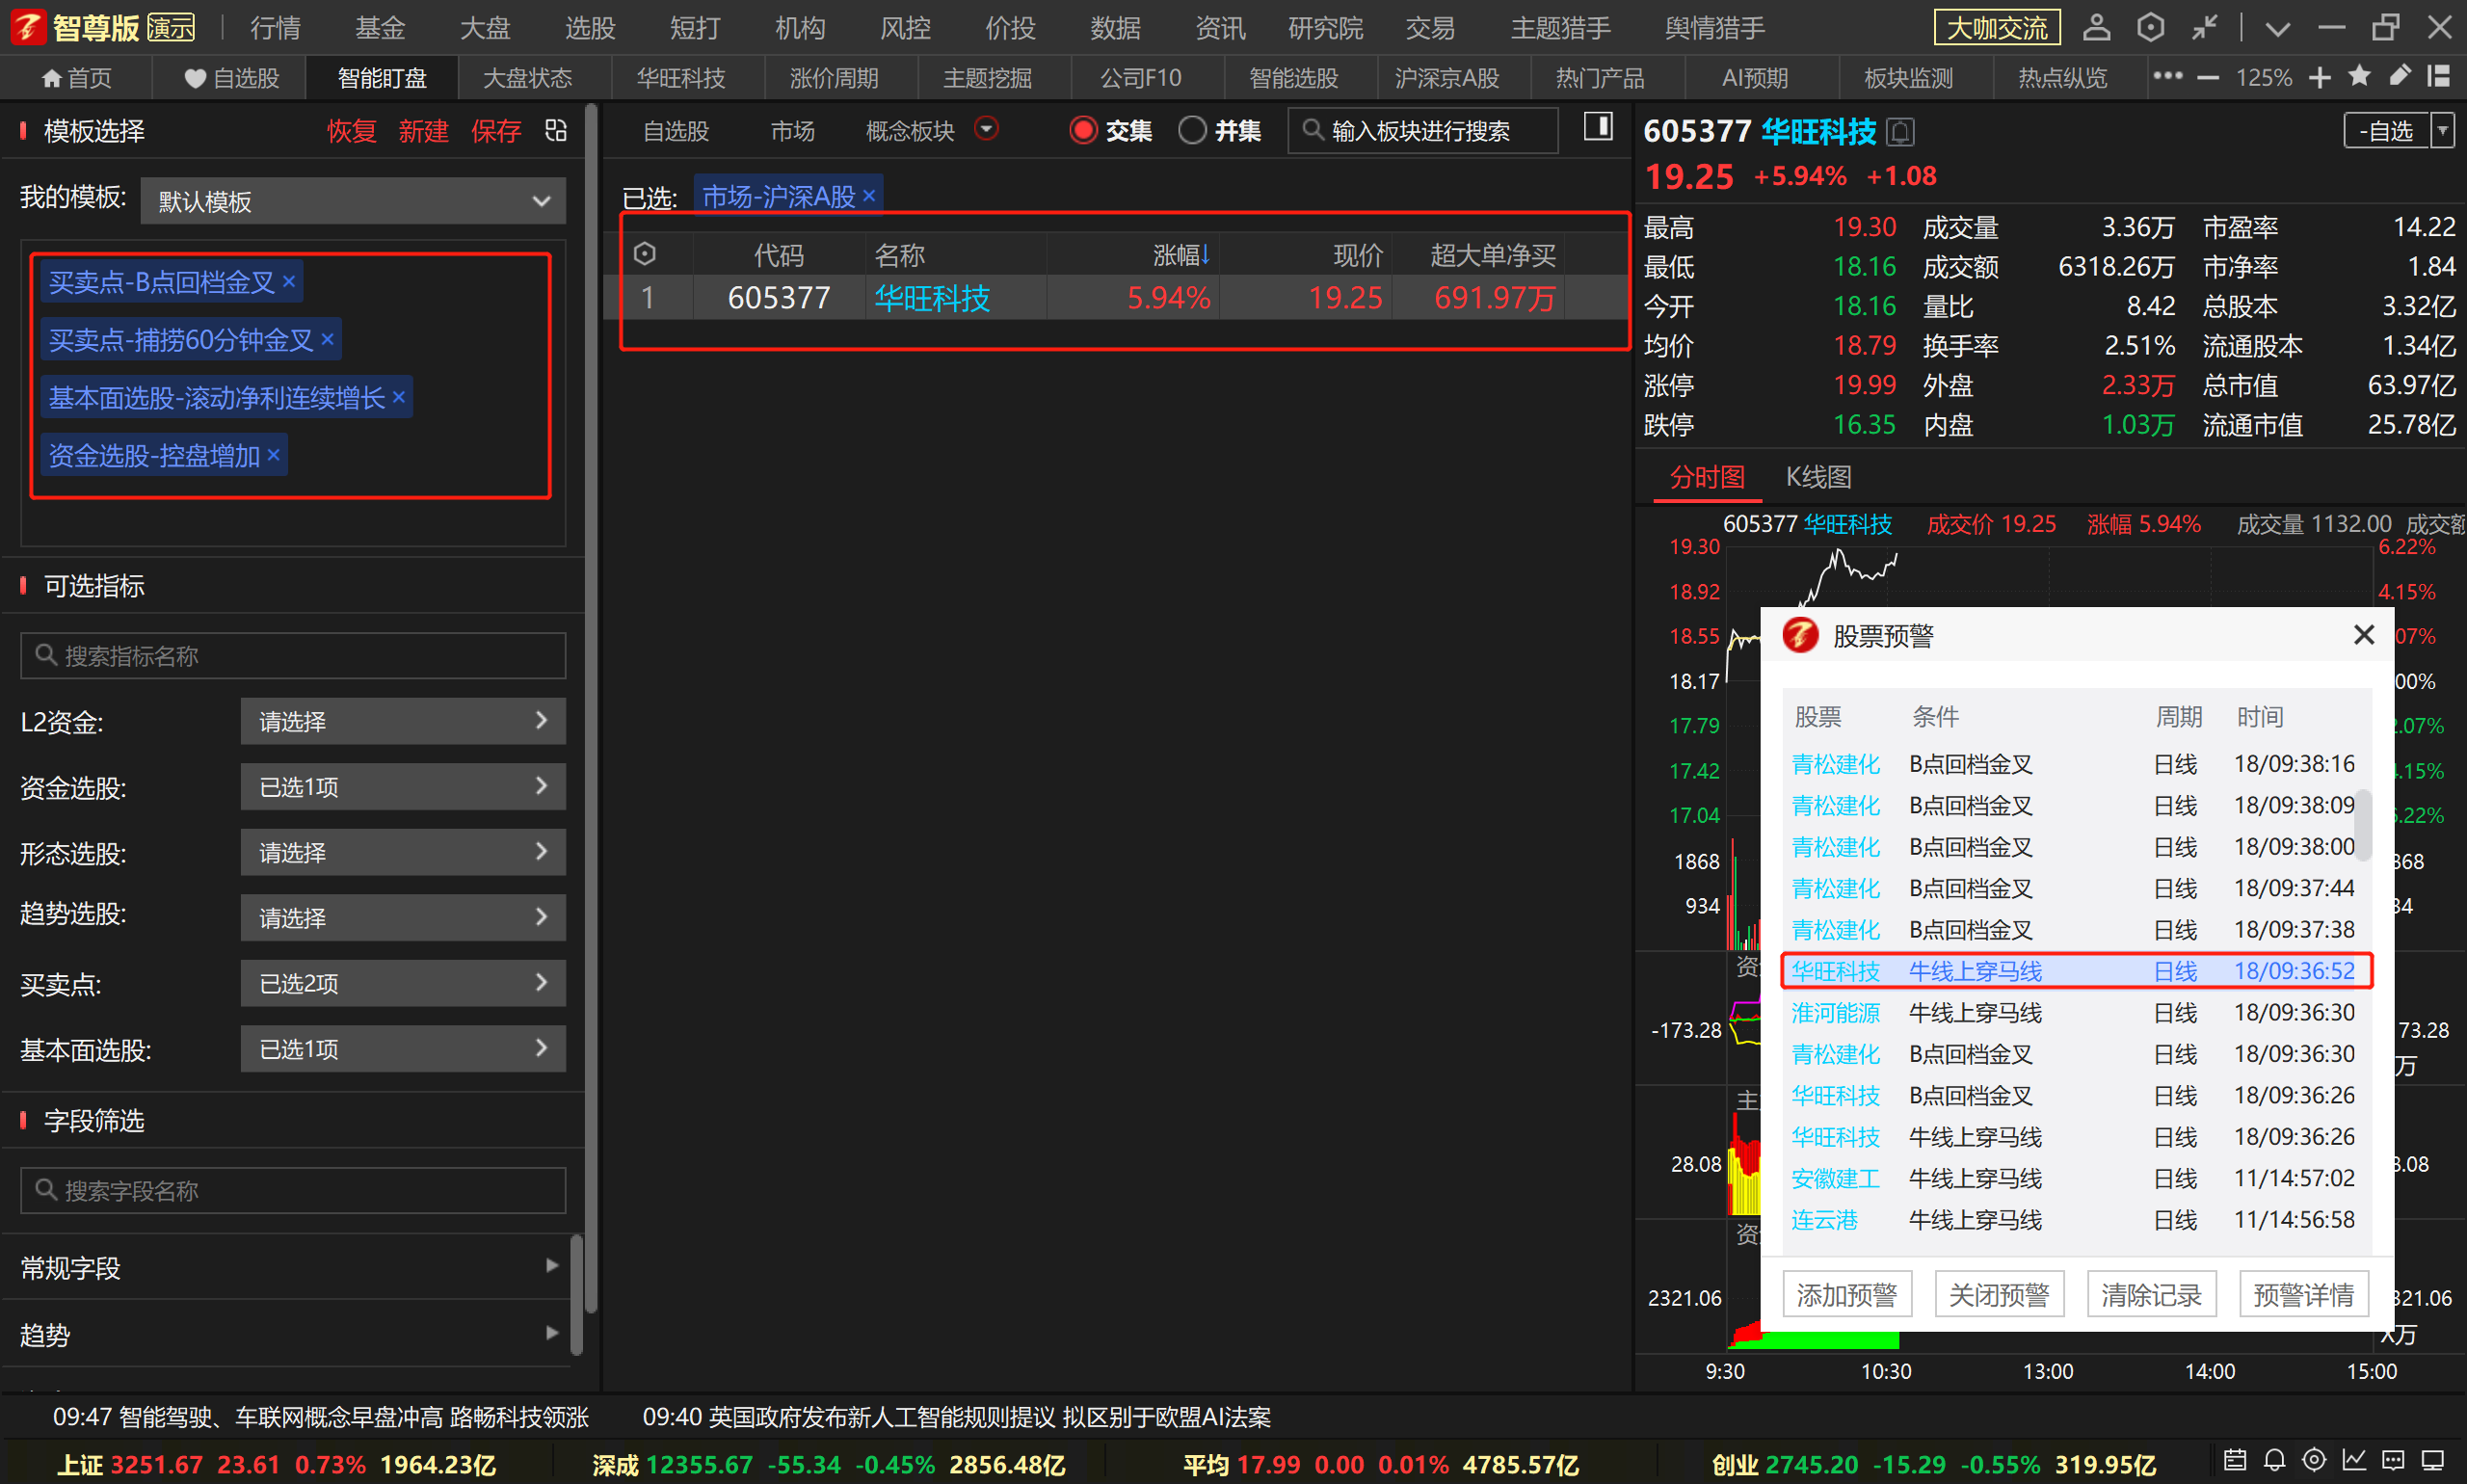Click the monitor screen icon in status bar
The image size is (2467, 1484).
2433,1460
